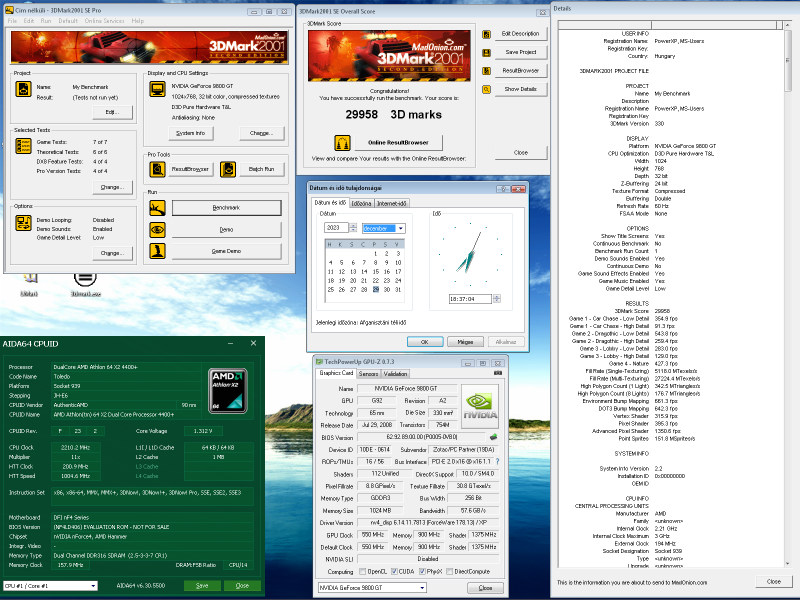Click the AMD Athlon X2 logo in AIDA64
This screenshot has height=600, width=800.
point(228,390)
